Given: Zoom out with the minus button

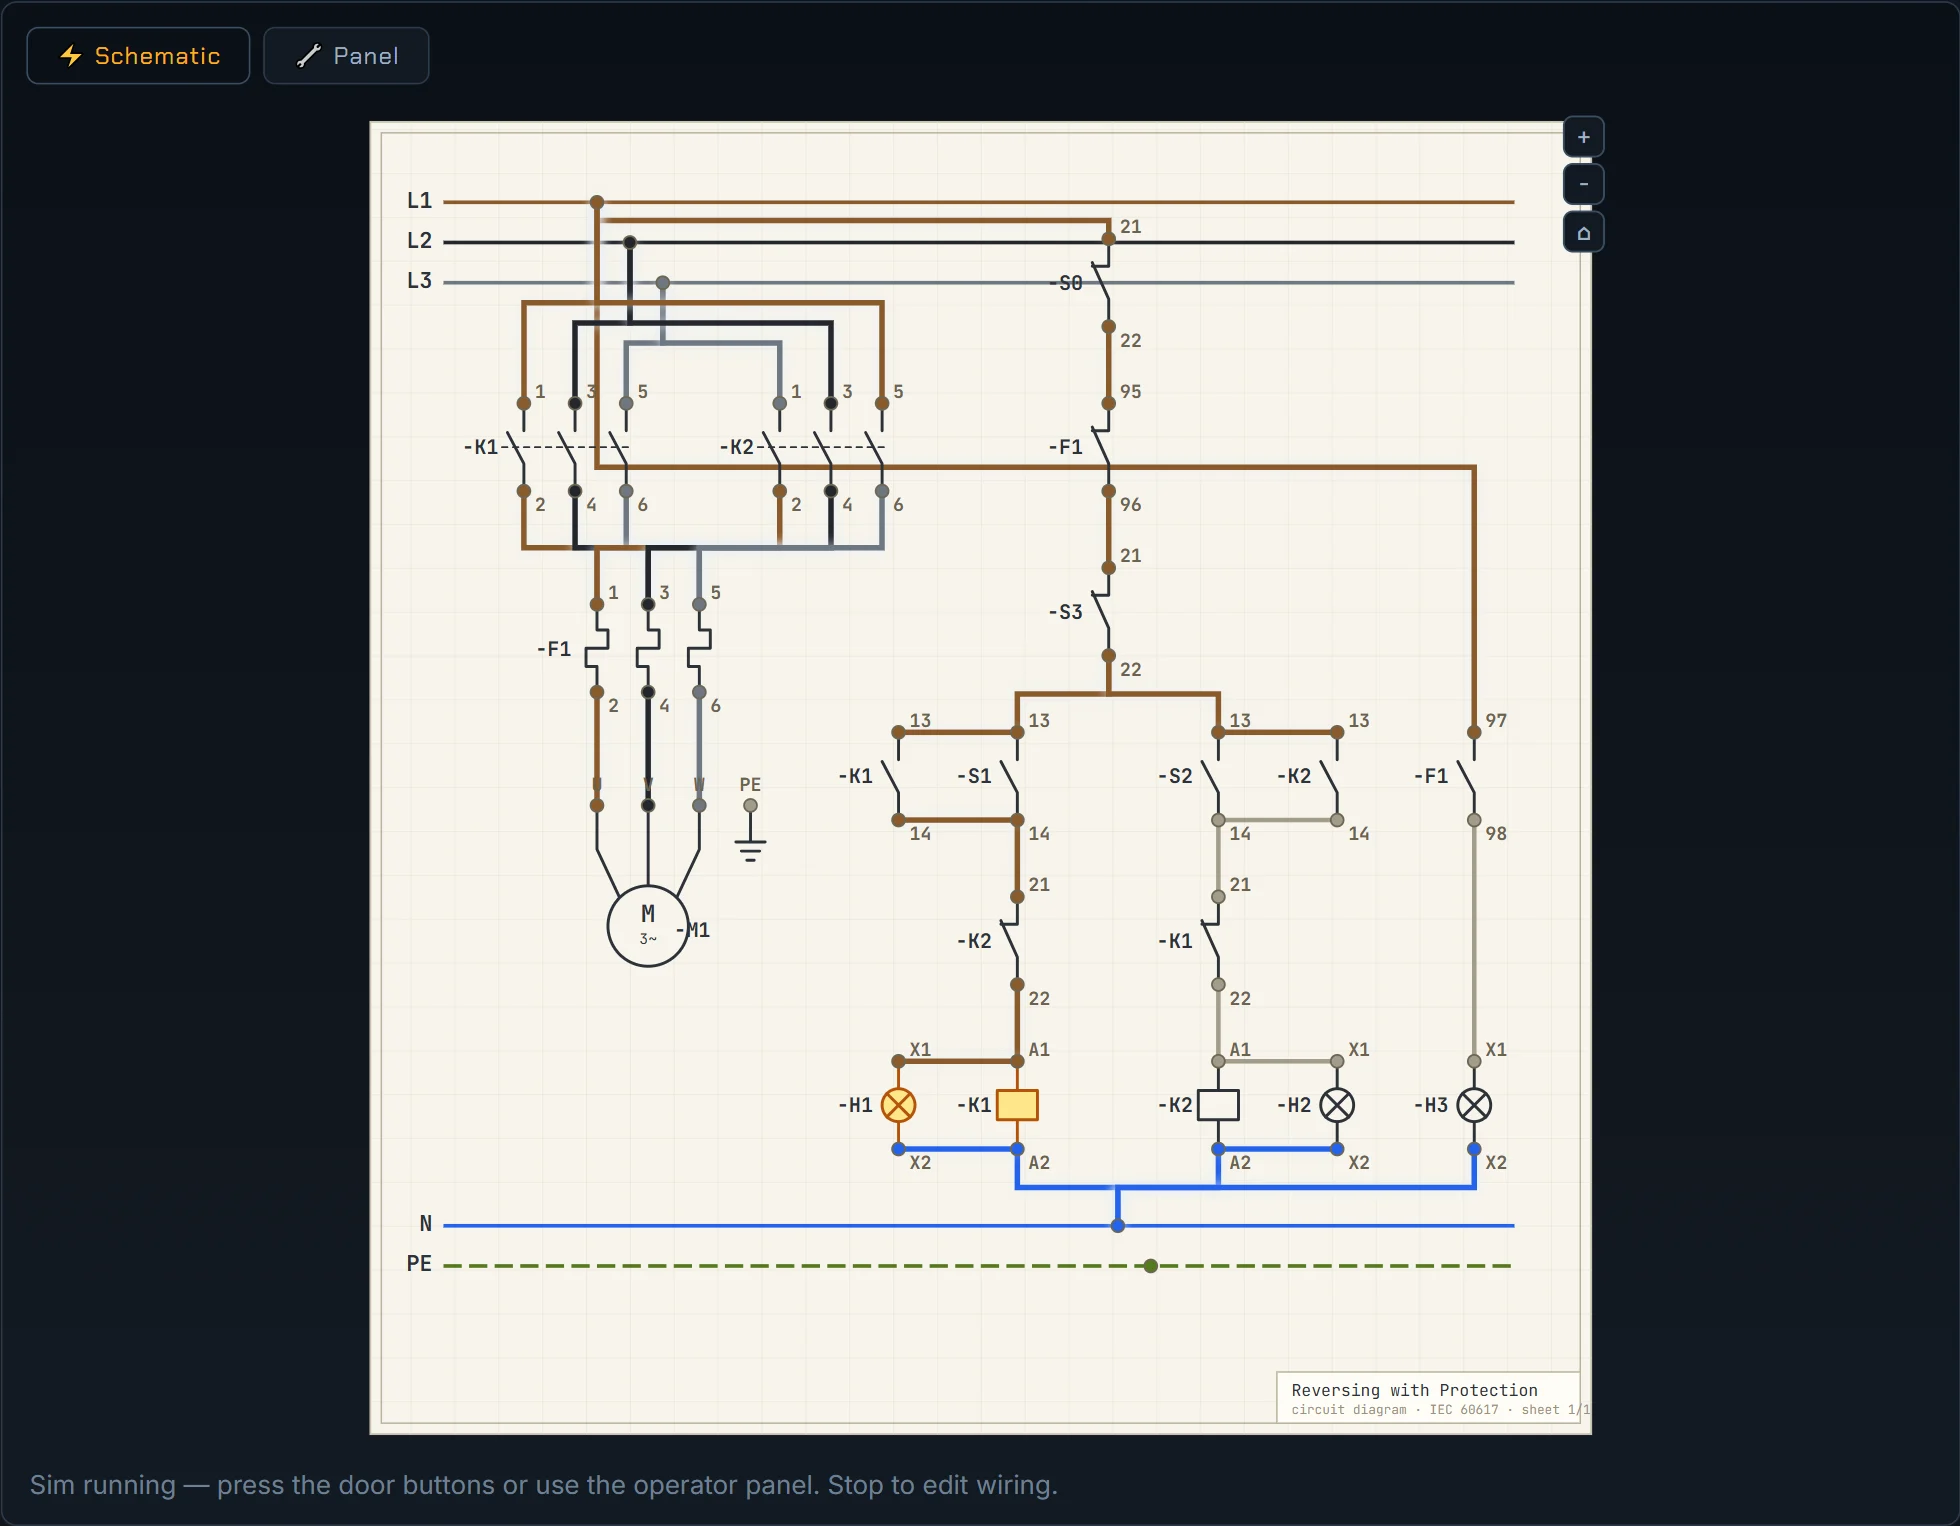Looking at the screenshot, I should pos(1583,184).
